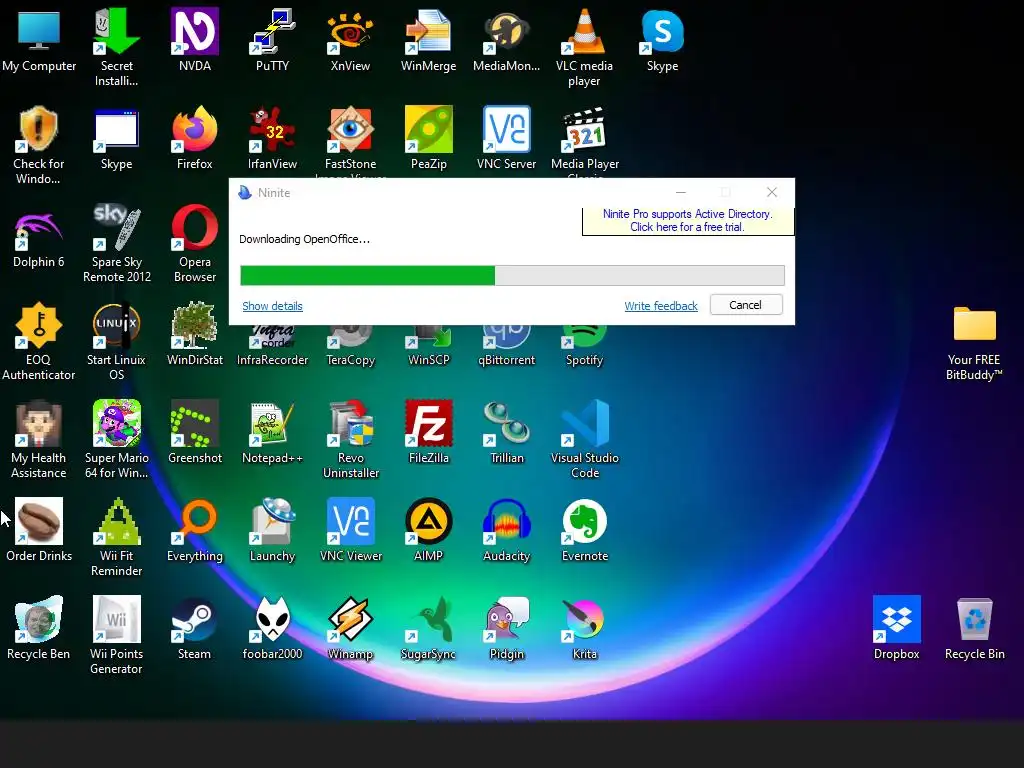The height and width of the screenshot is (768, 1024).
Task: Click the Ninite Pro free trial banner
Action: tap(688, 221)
